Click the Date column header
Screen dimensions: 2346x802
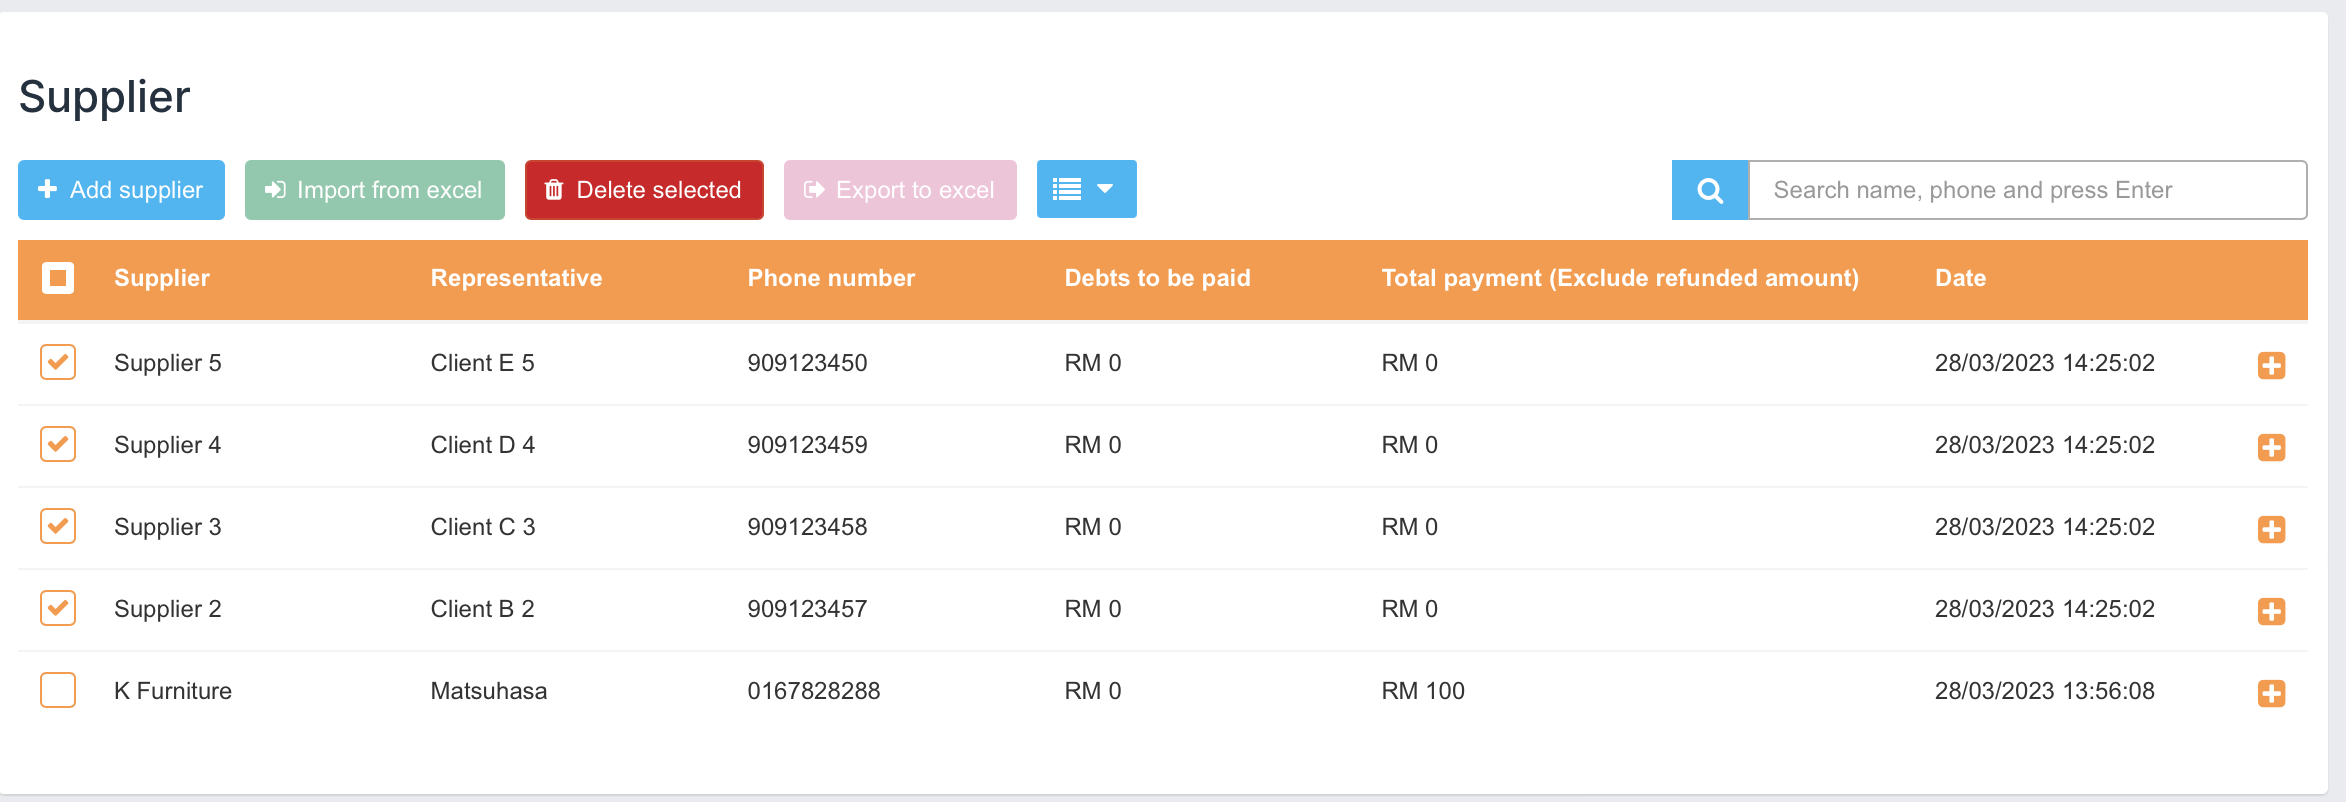pos(1960,278)
